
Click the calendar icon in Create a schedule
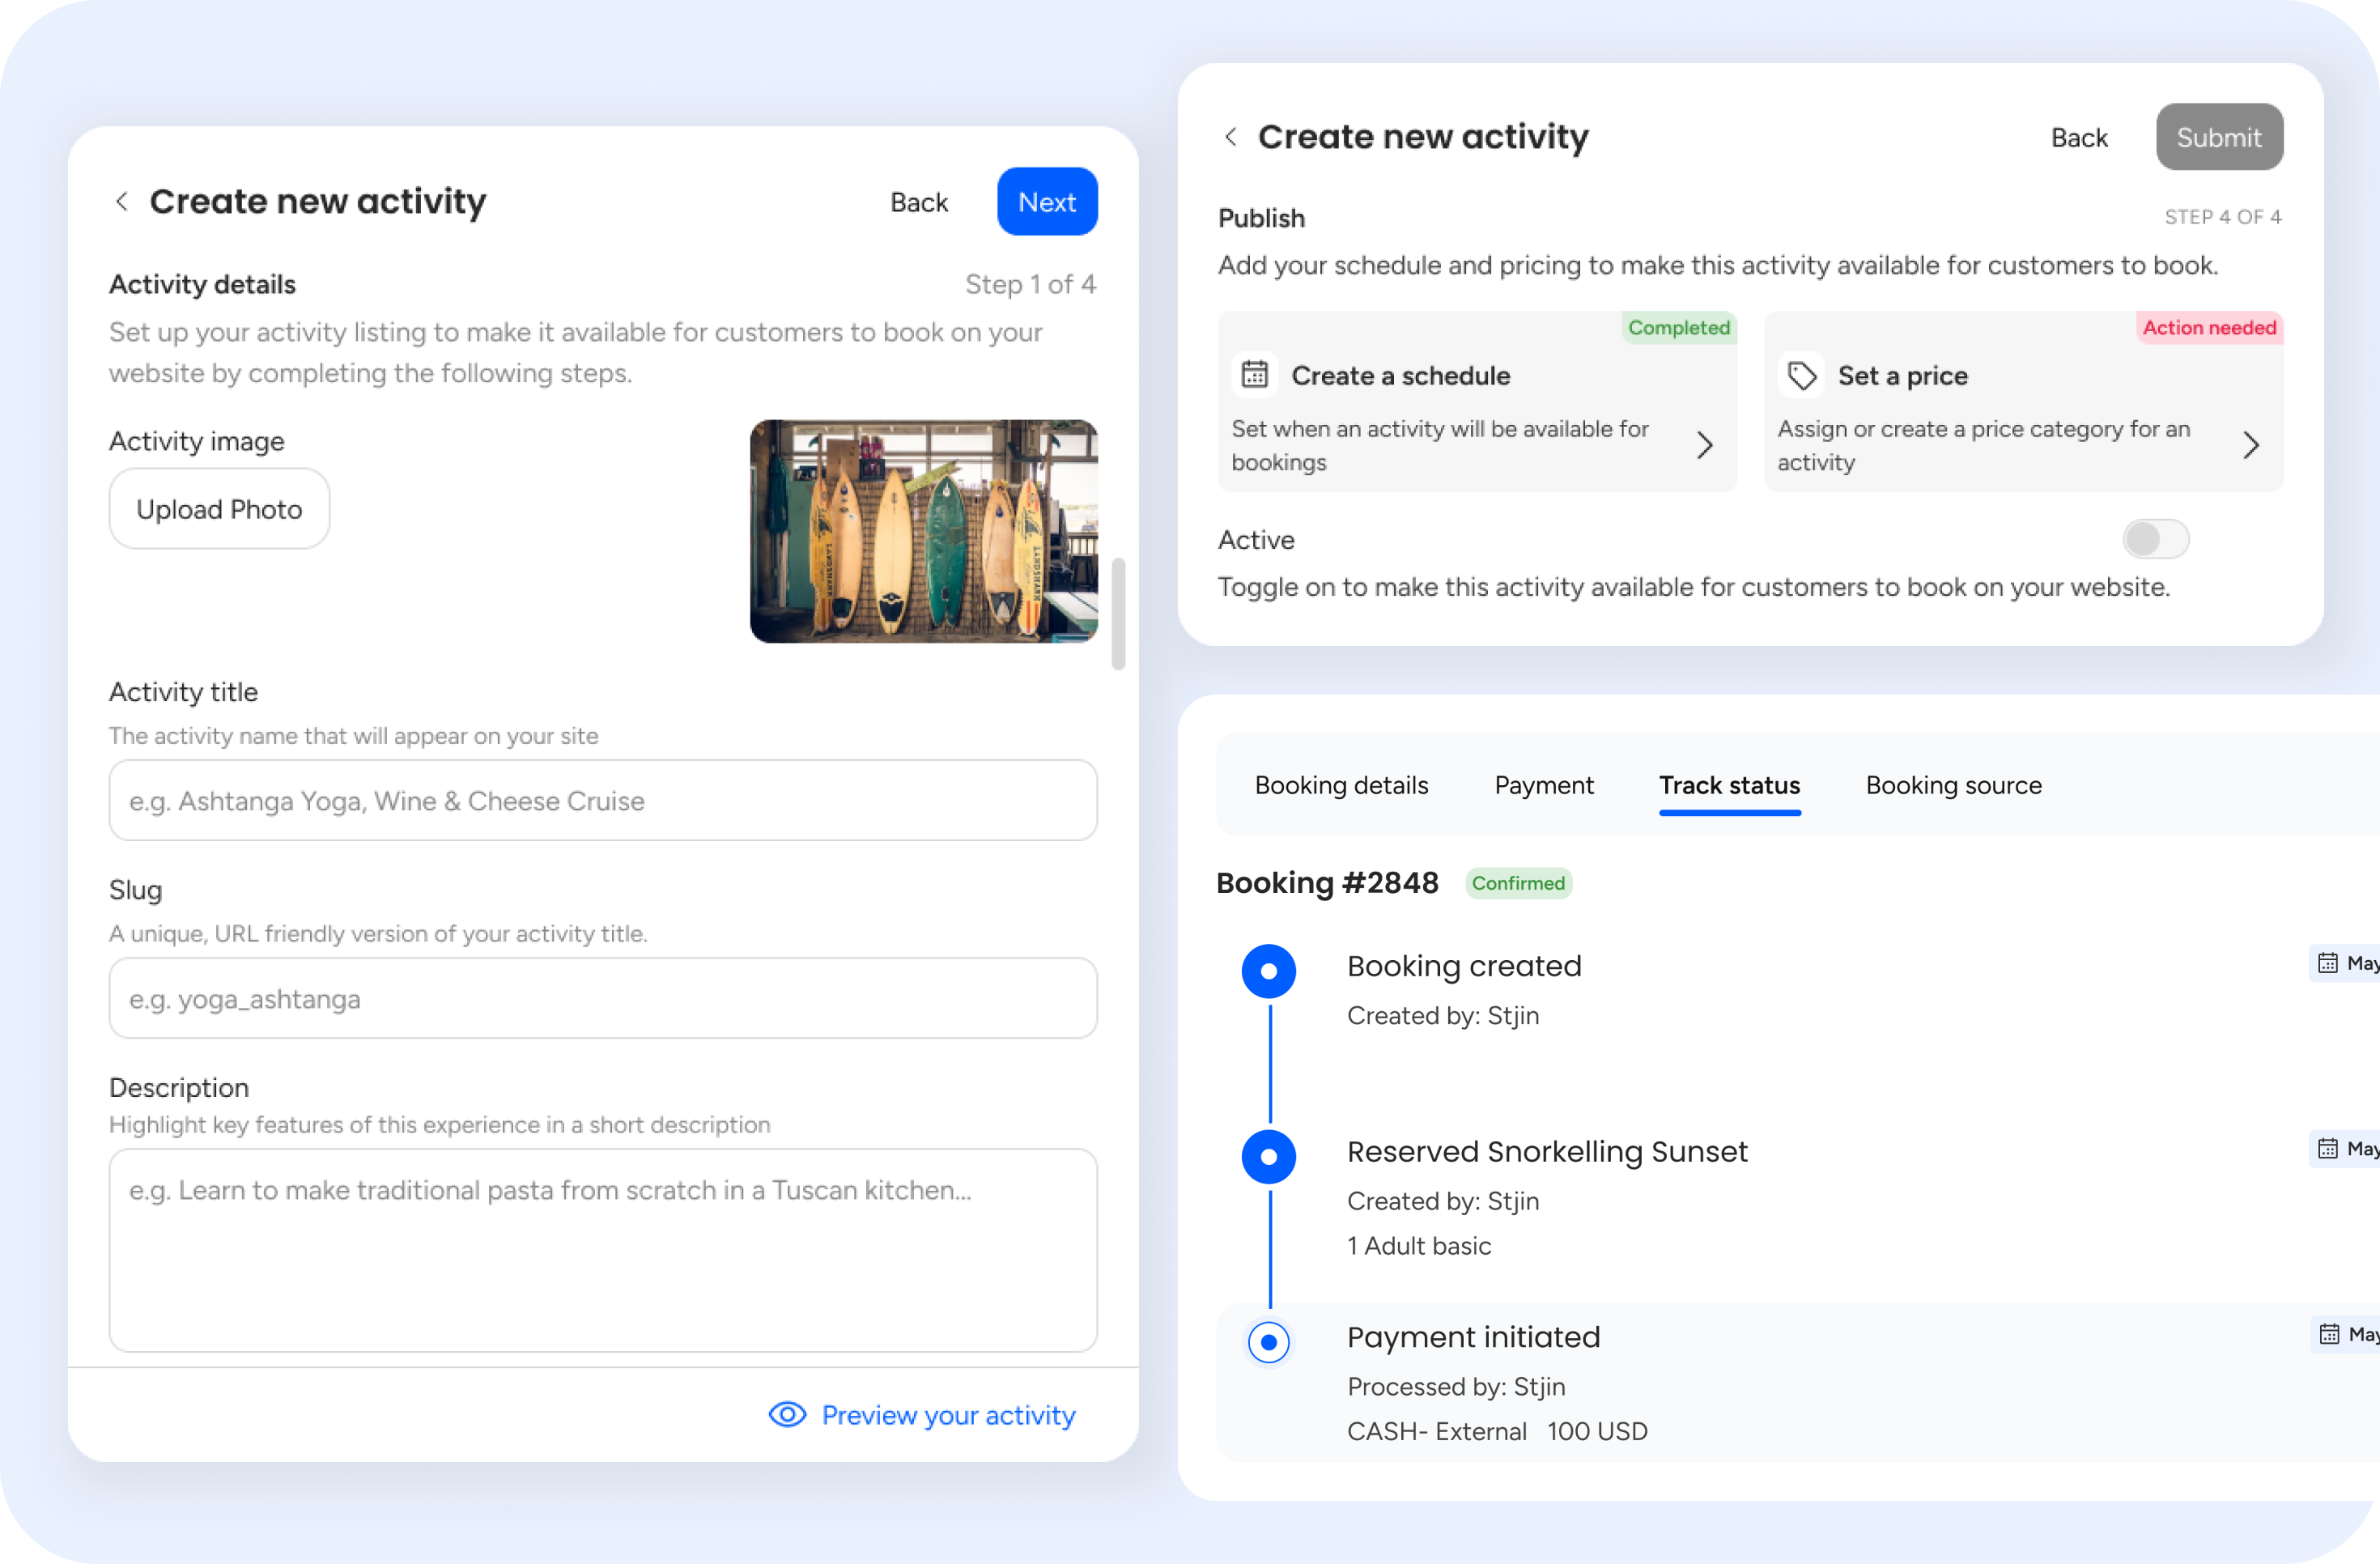point(1254,375)
